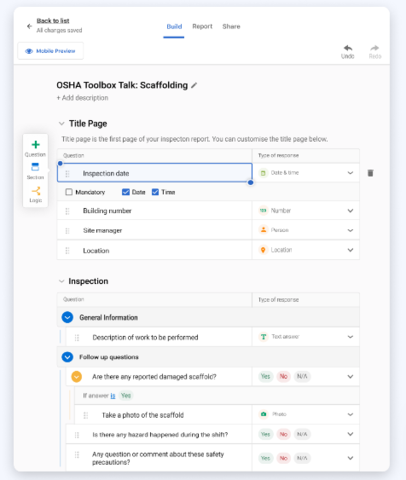This screenshot has width=406, height=480.
Task: Select the orange Logic icon
Action: [x=36, y=191]
